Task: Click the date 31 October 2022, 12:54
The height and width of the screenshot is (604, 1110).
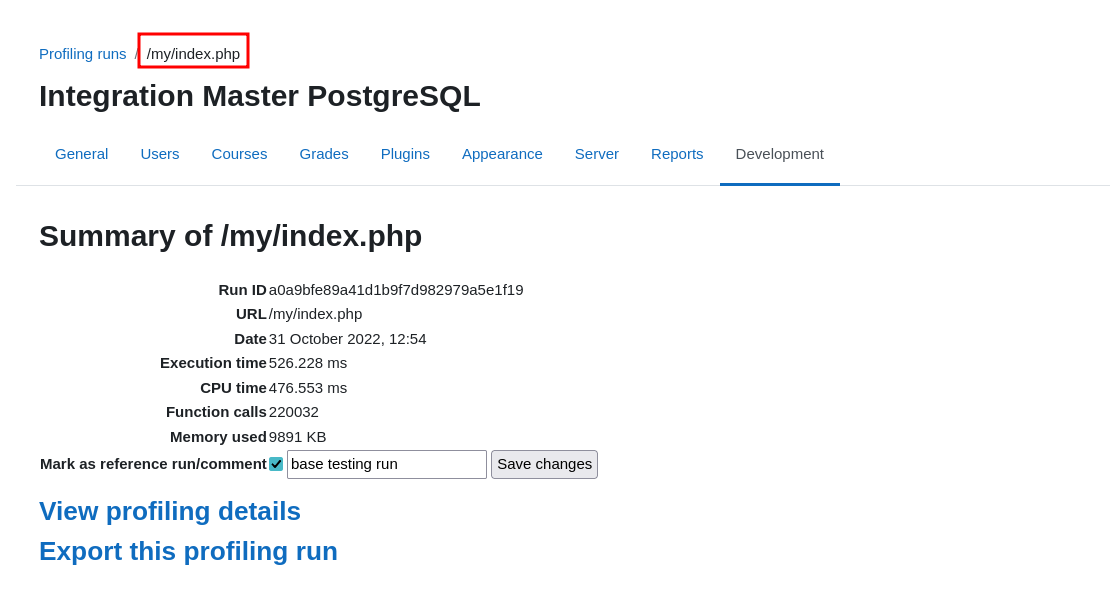Action: click(x=348, y=338)
